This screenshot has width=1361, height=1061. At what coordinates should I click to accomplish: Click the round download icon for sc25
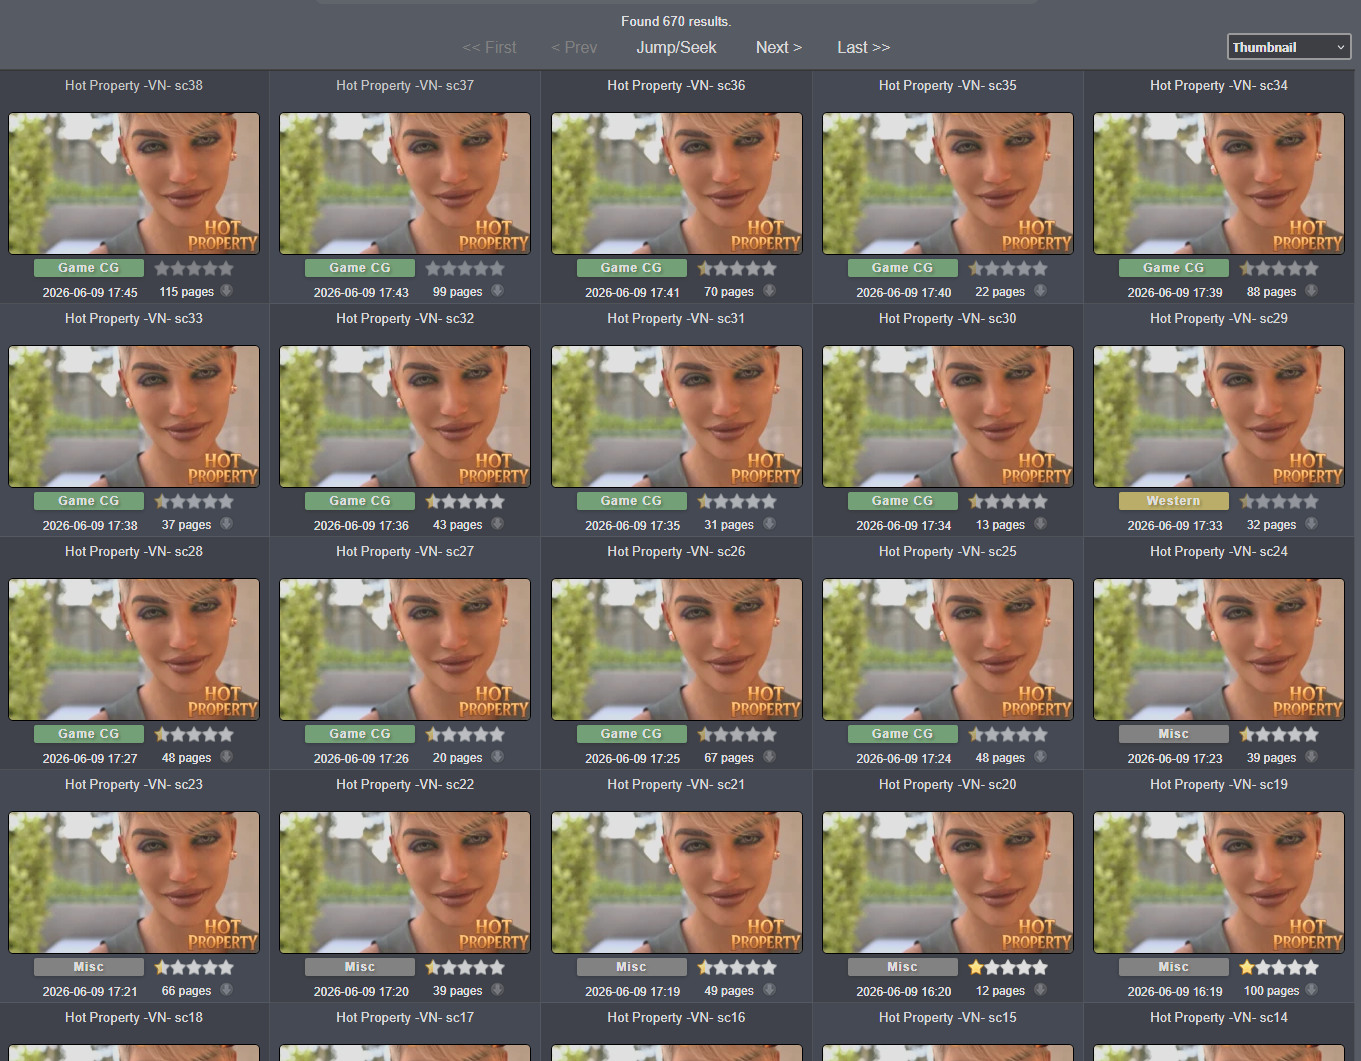pyautogui.click(x=1041, y=757)
